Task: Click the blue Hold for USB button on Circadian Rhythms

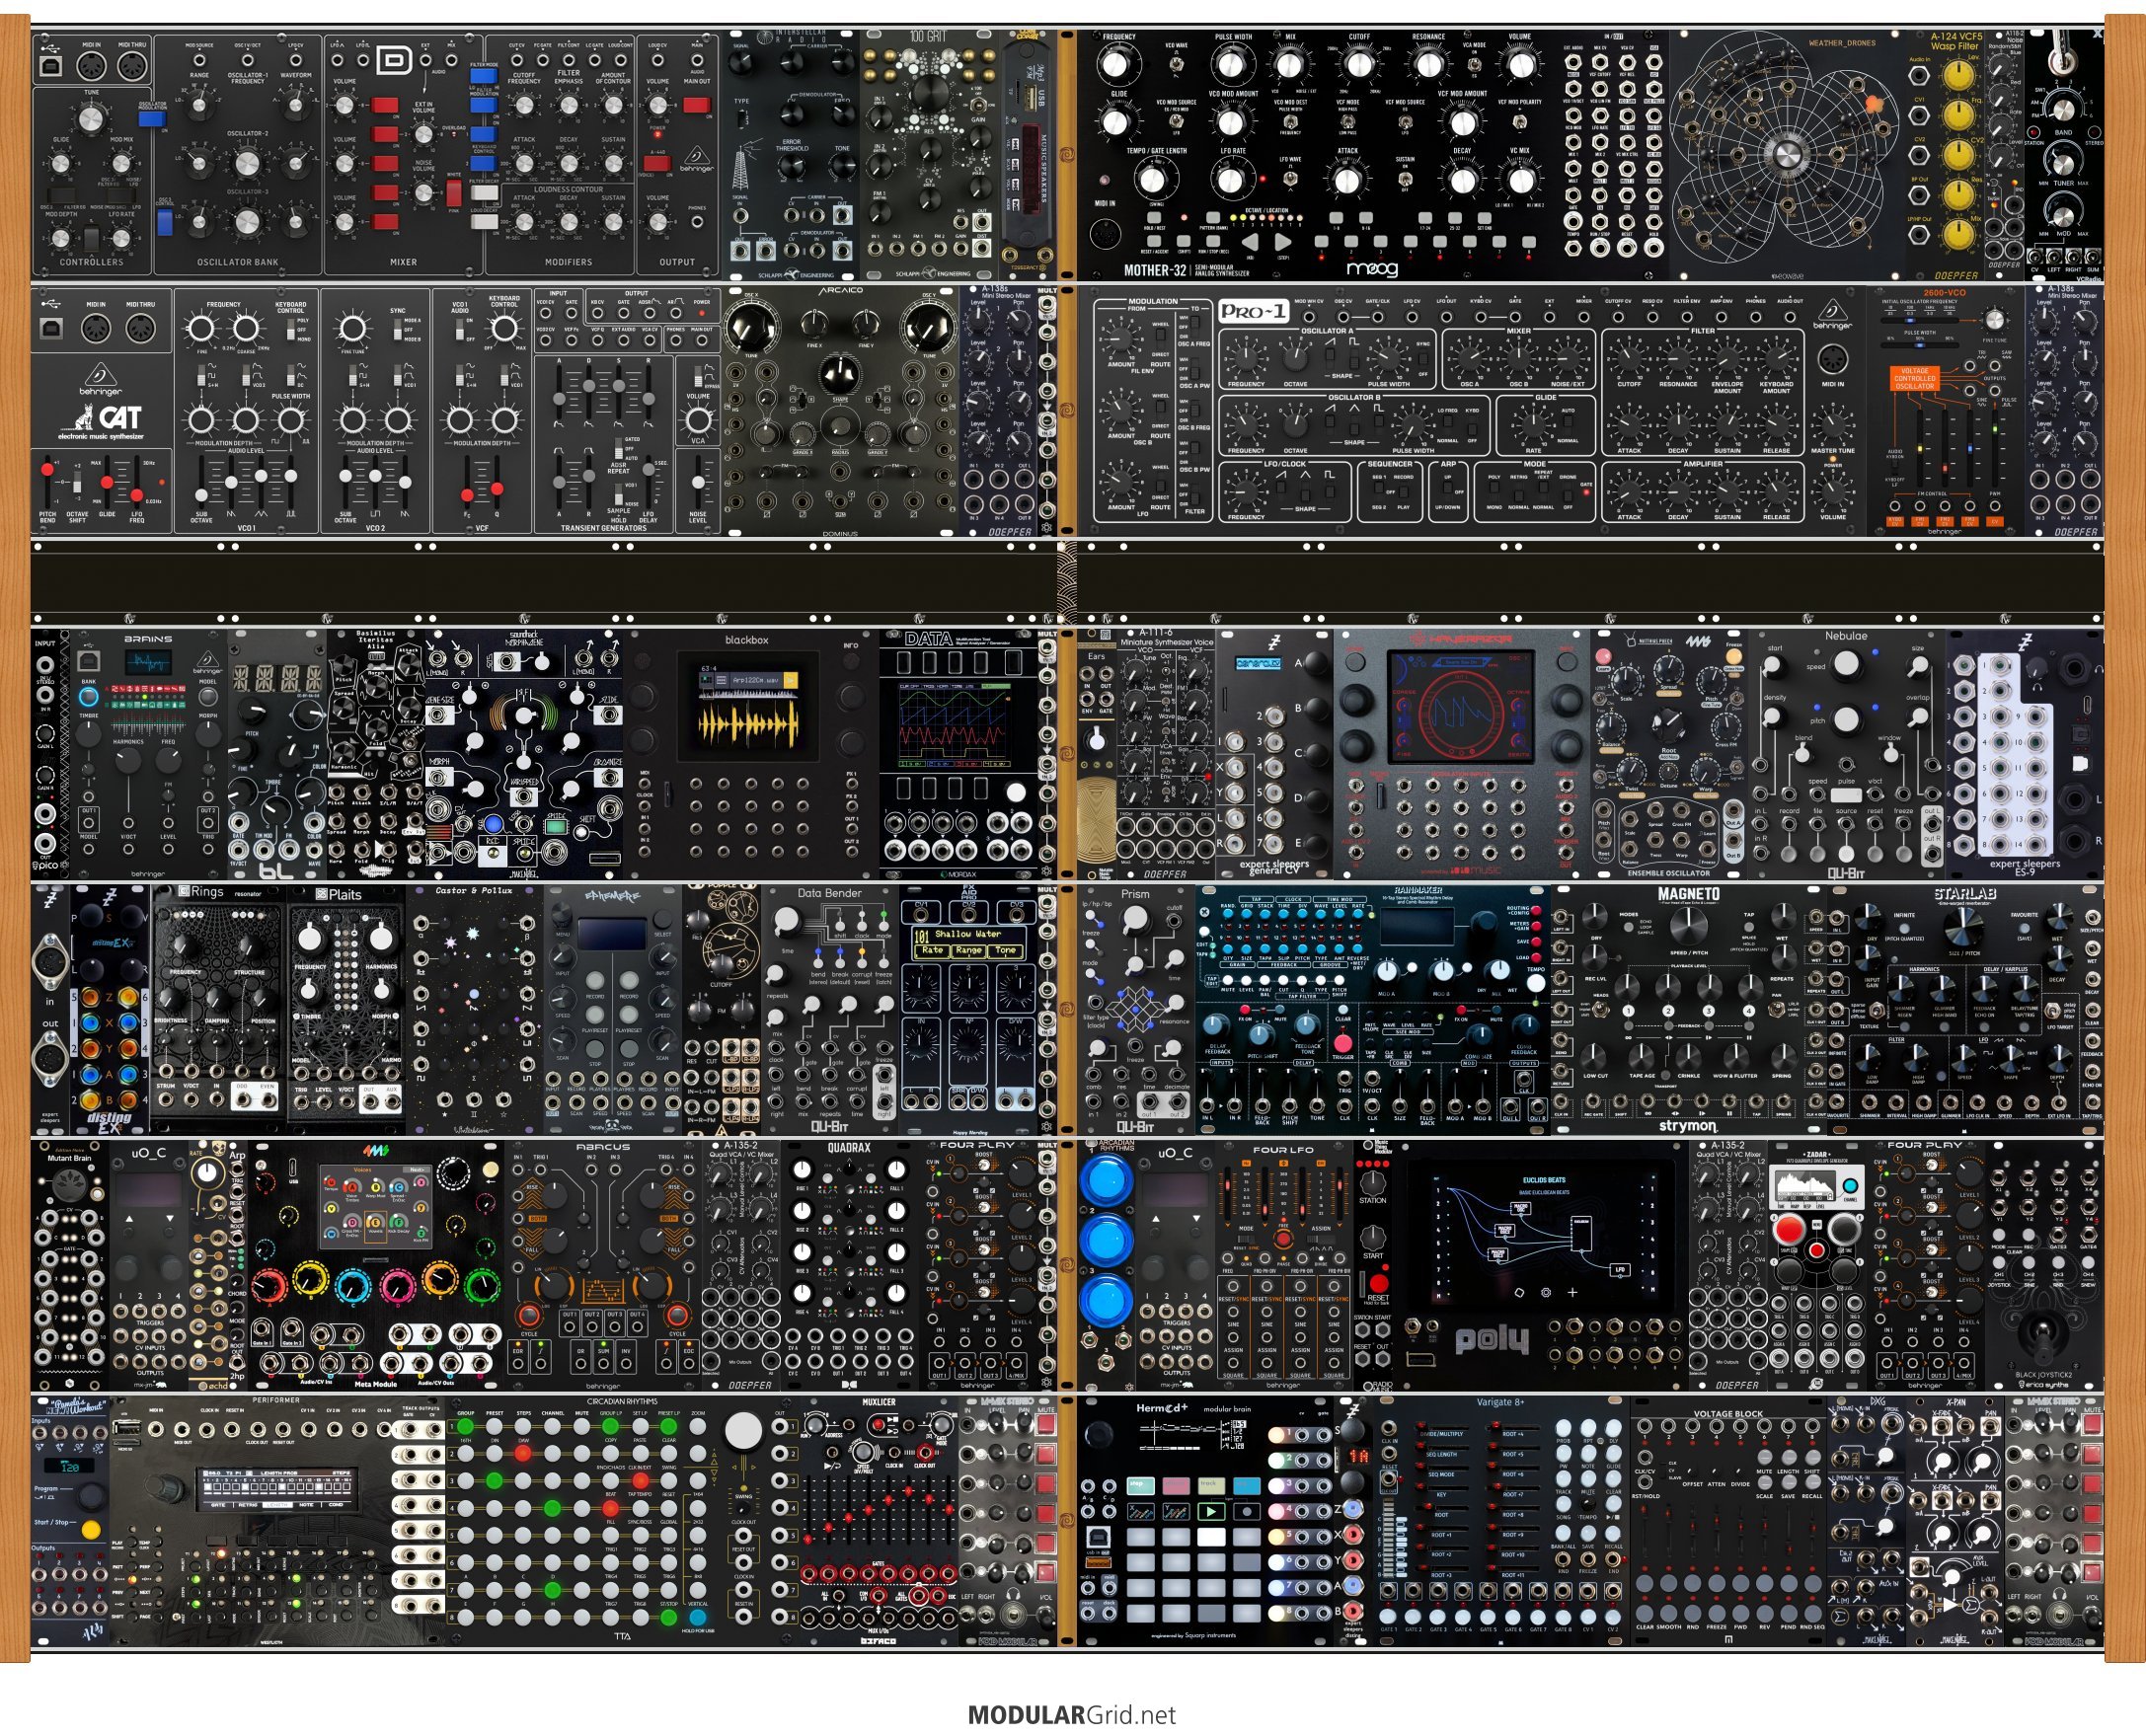Action: click(698, 1617)
